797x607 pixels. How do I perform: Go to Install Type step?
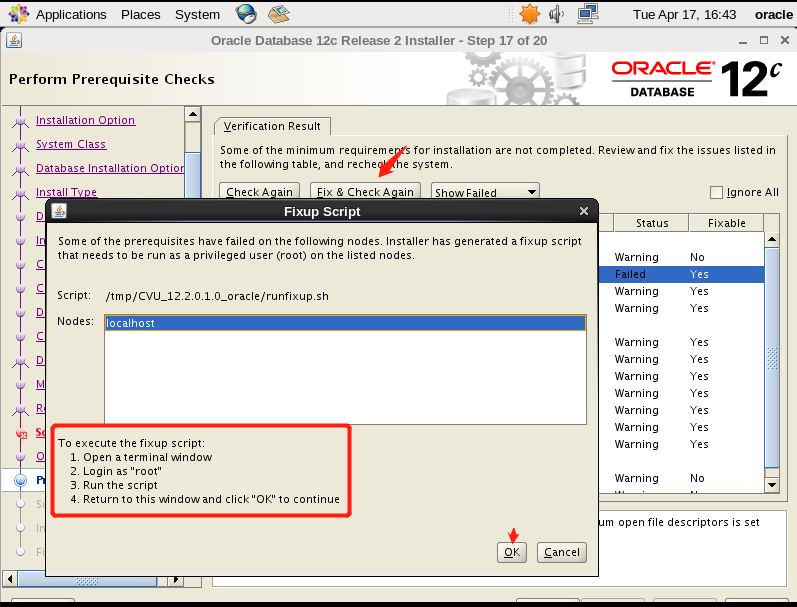coord(66,192)
